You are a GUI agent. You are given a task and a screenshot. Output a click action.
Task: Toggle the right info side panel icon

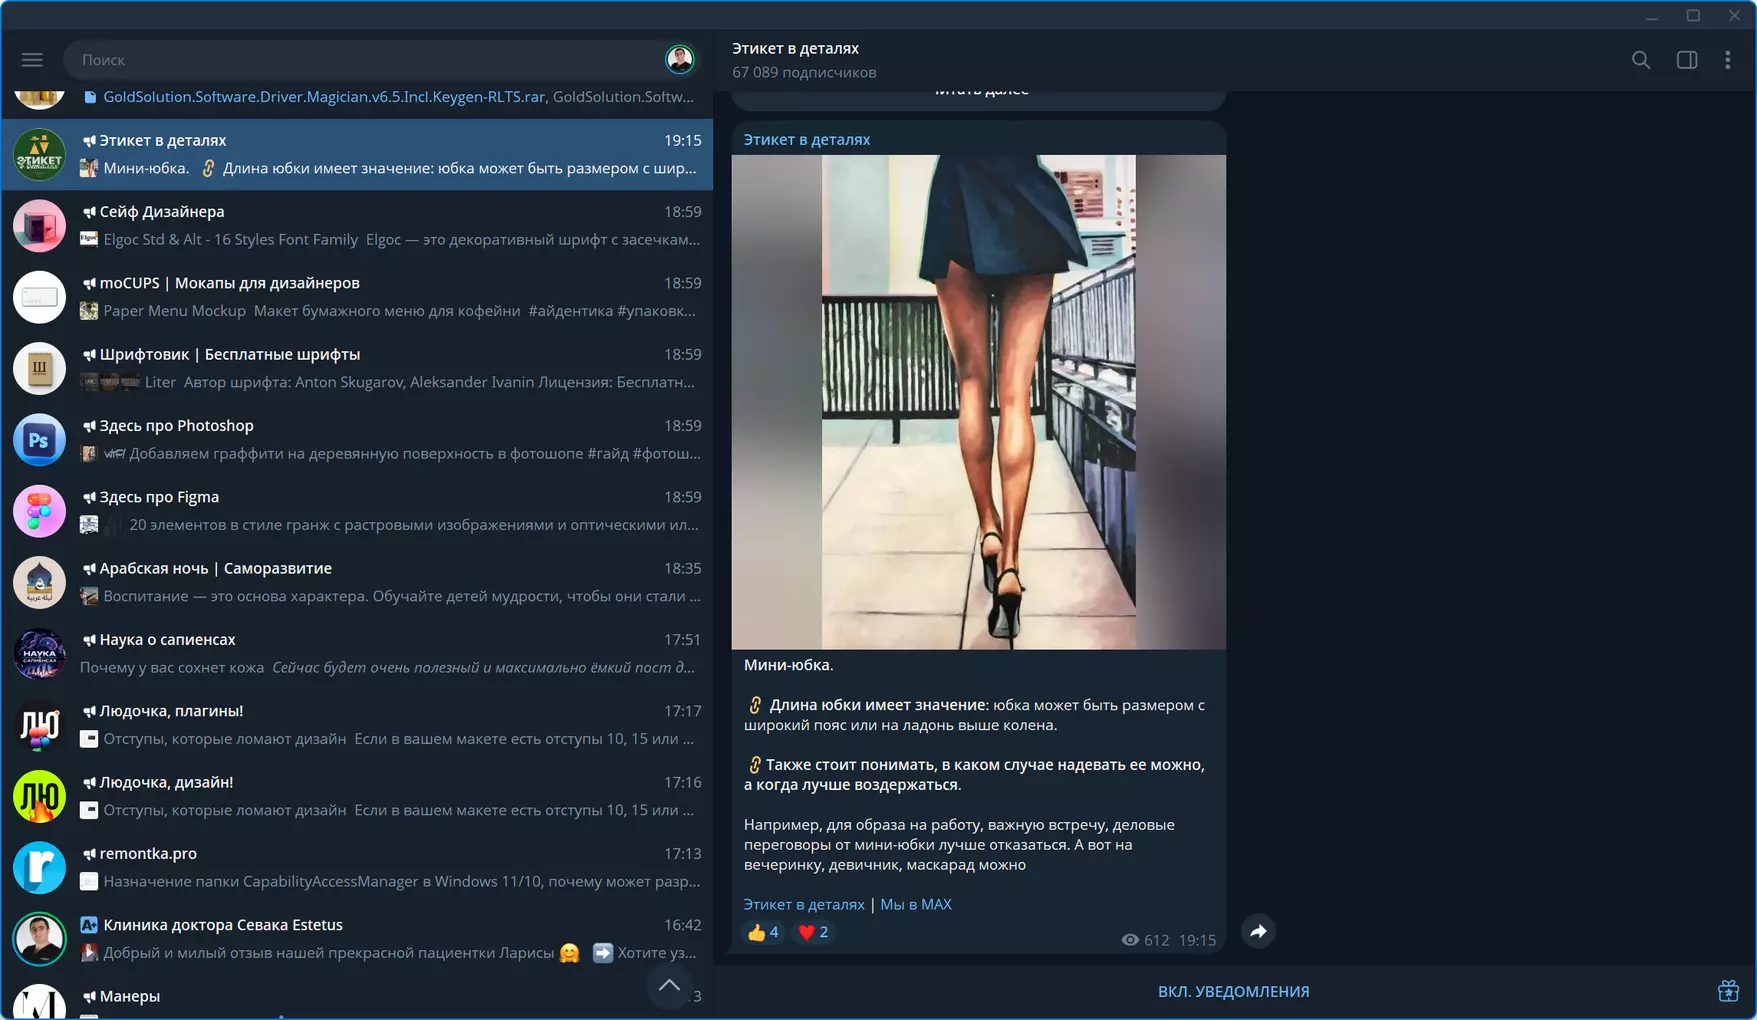(x=1687, y=60)
